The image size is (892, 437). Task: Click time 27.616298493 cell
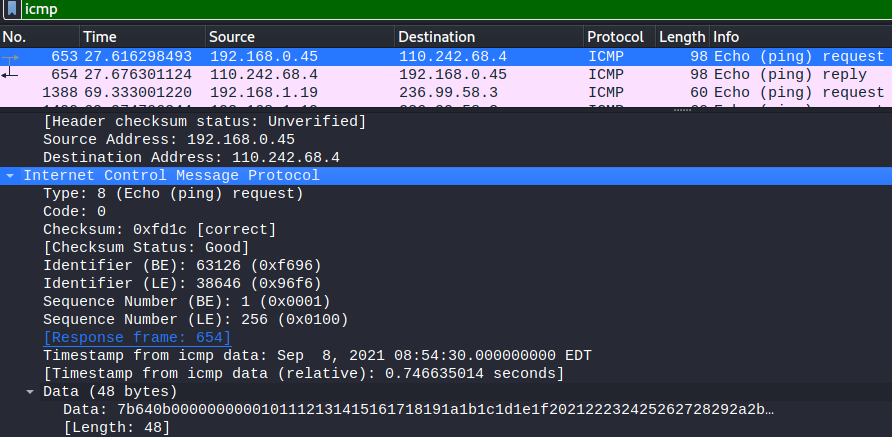click(138, 57)
